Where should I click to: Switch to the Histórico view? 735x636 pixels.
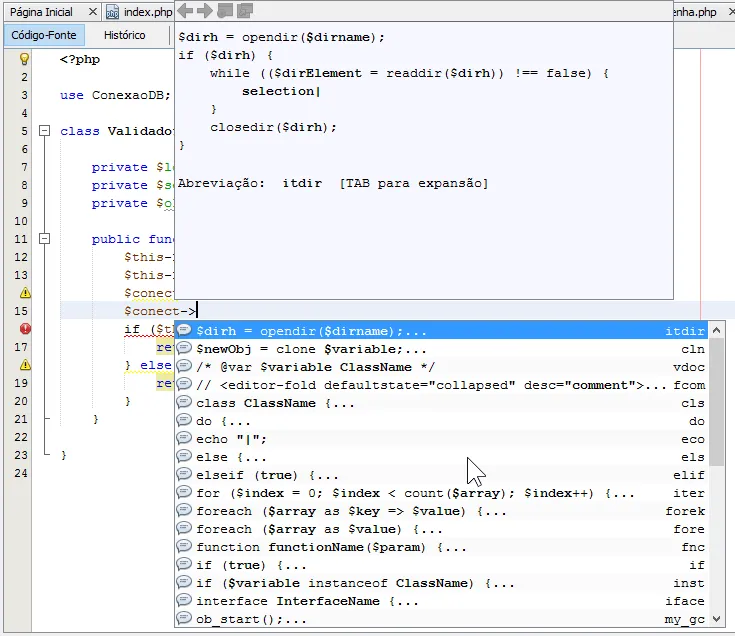124,35
